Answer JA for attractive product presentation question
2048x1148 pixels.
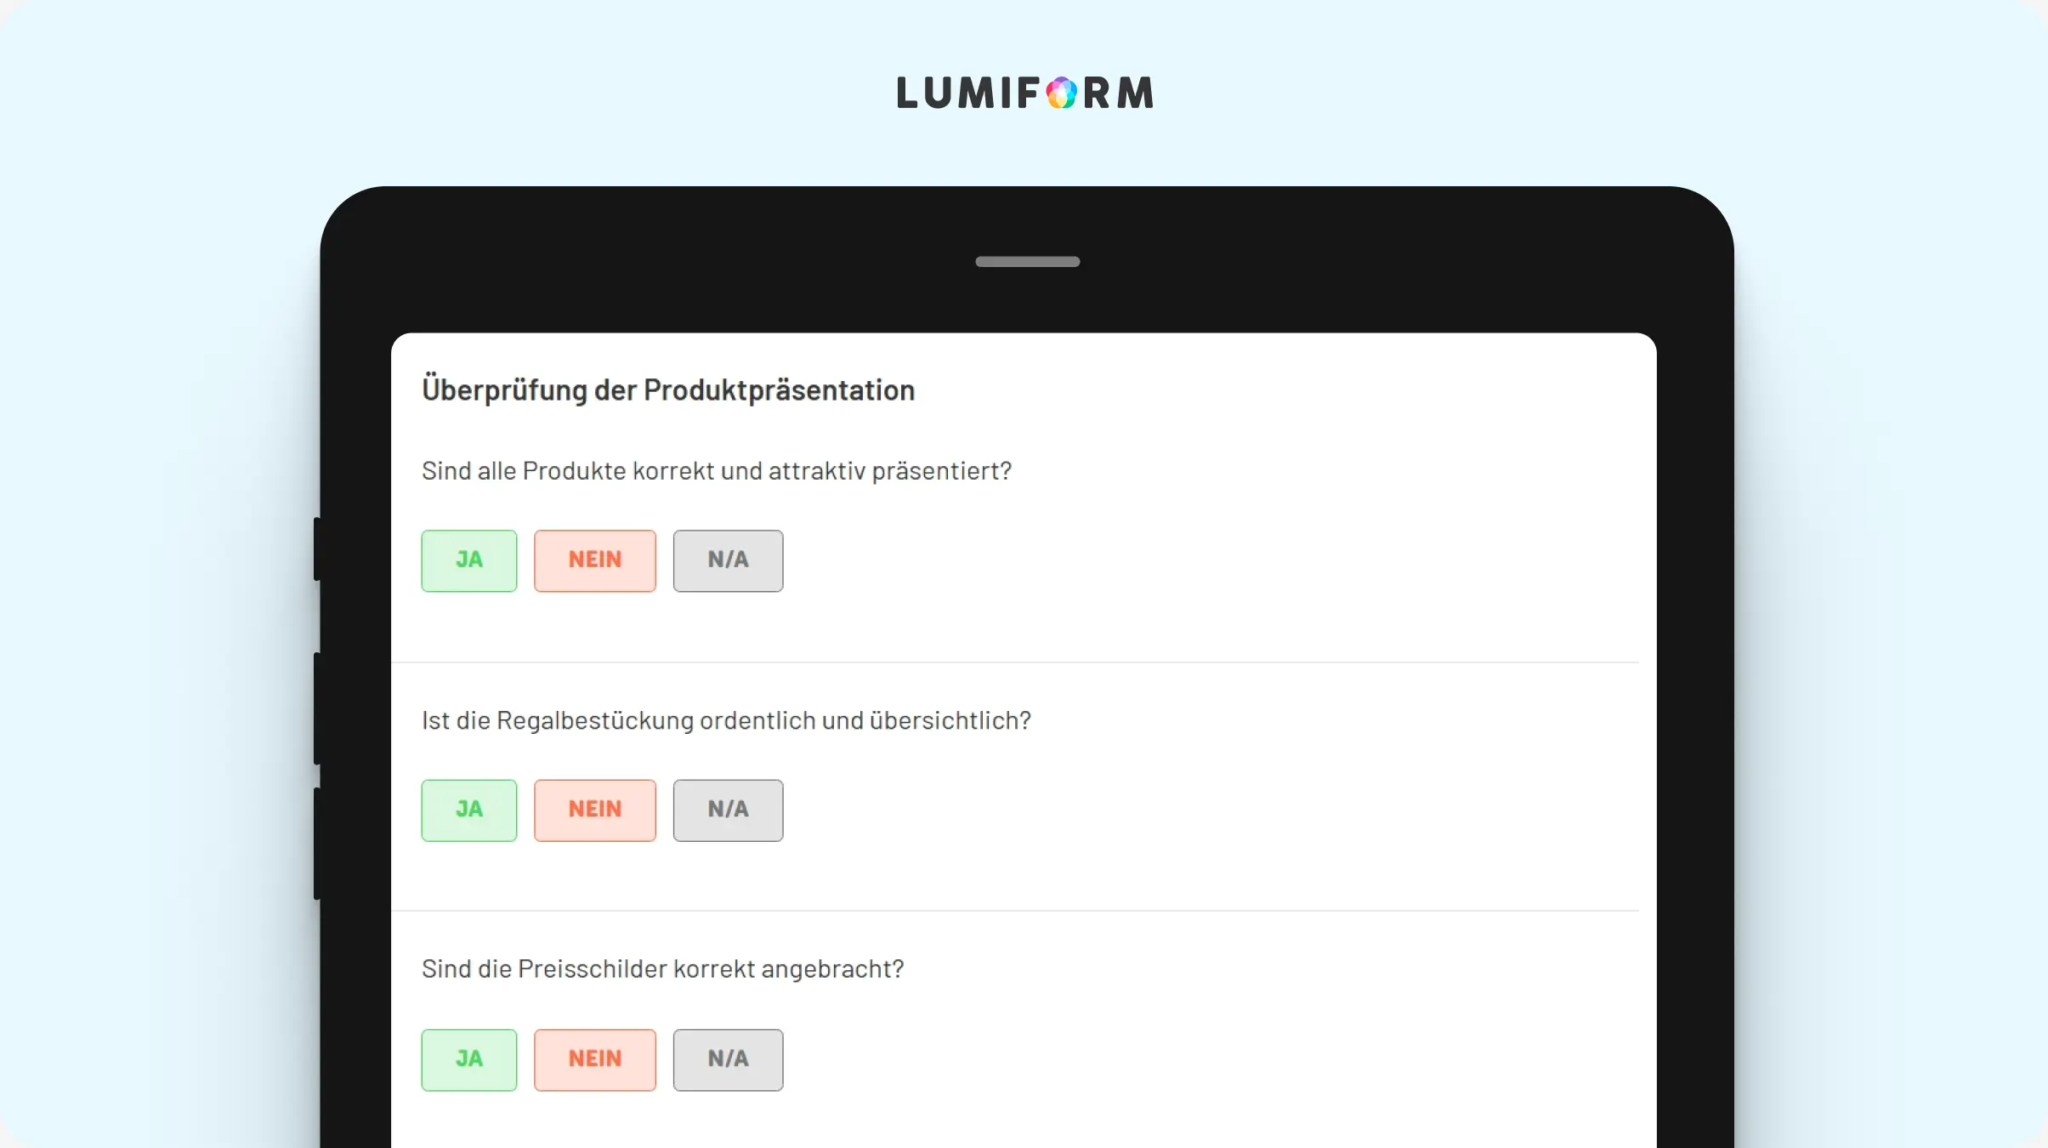point(469,560)
